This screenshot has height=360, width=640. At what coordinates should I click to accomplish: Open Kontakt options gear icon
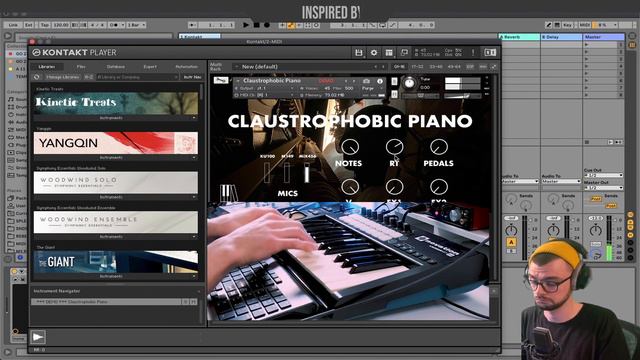coord(374,53)
